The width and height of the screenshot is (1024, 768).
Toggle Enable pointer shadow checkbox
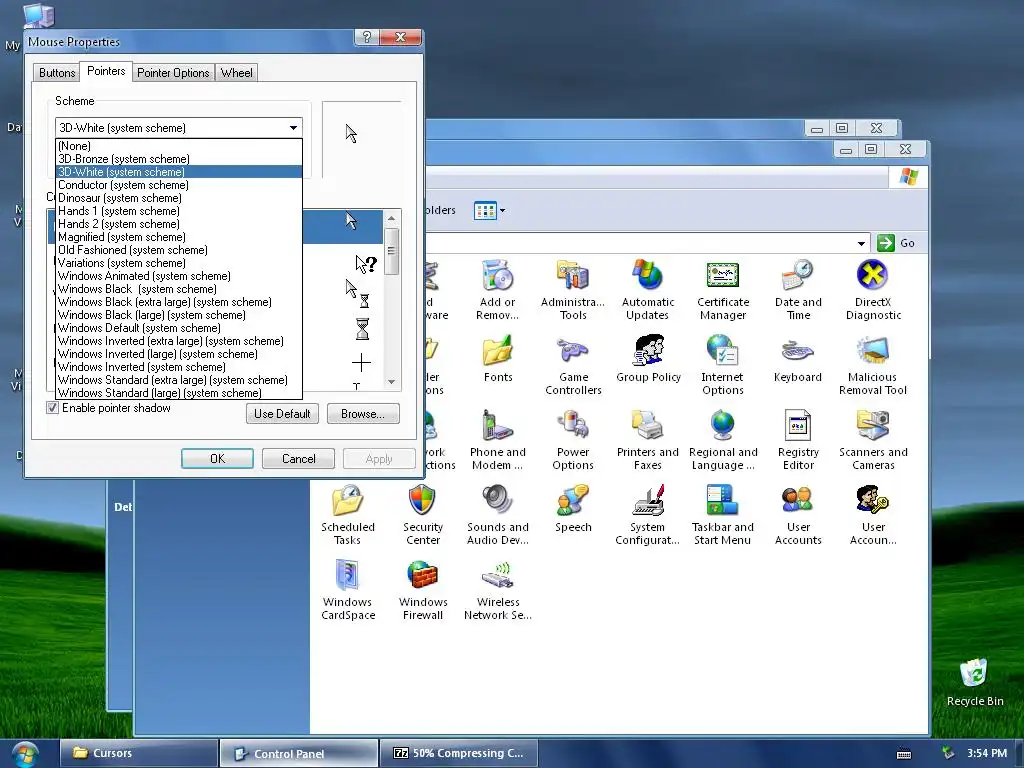coord(53,408)
